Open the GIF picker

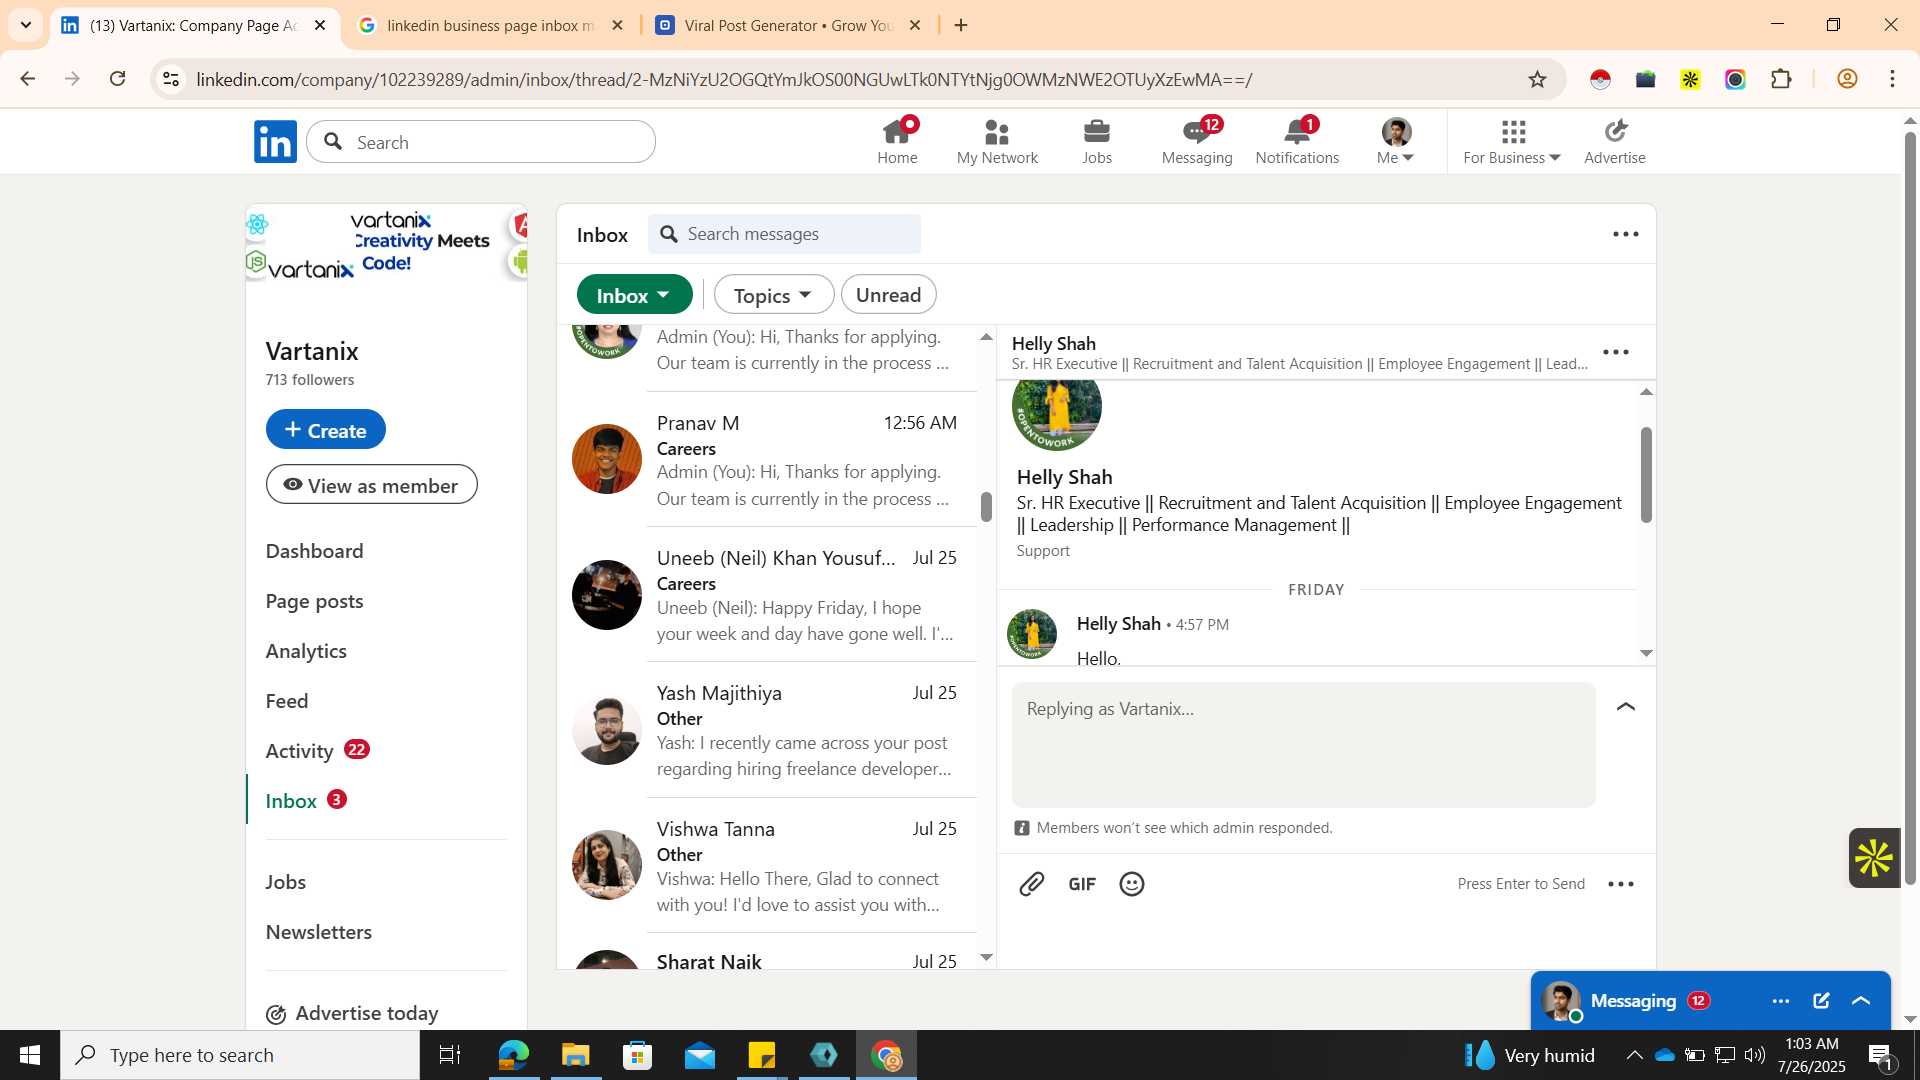coord(1082,884)
